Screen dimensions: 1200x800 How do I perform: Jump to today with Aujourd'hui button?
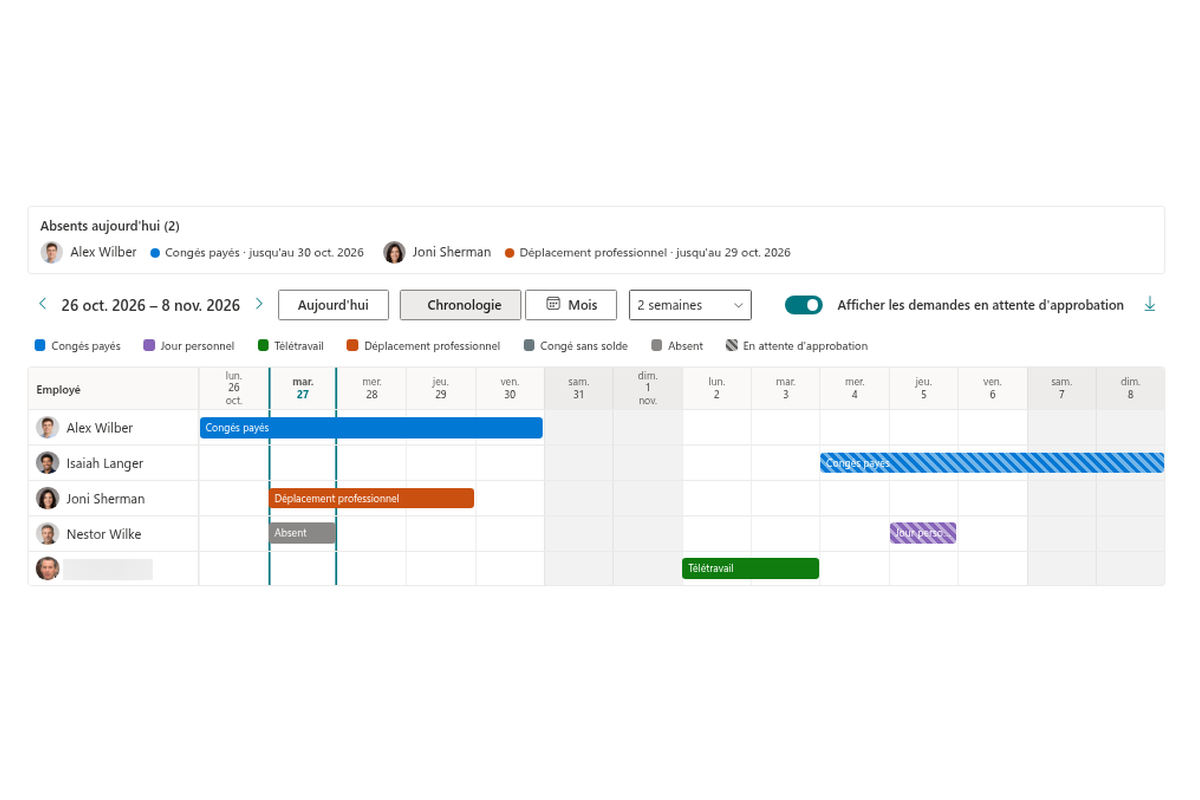[333, 305]
